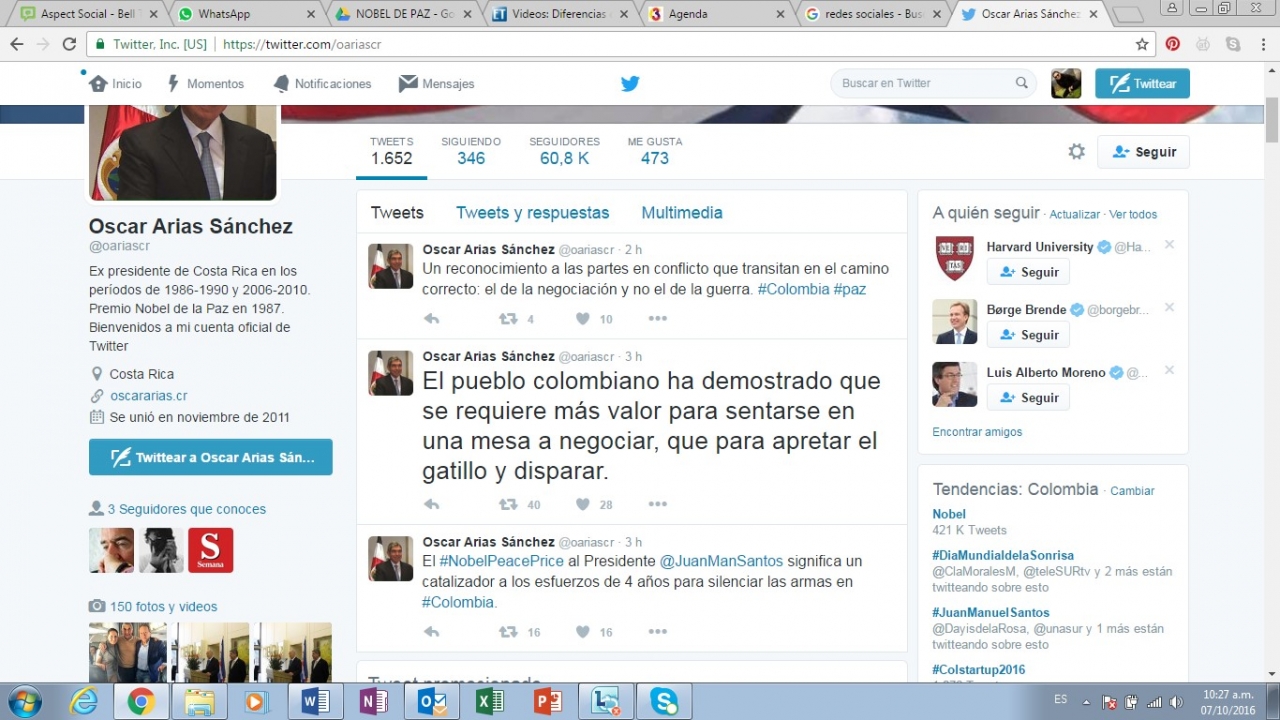Viewport: 1280px width, 720px height.
Task: Reply to the tweet posted 2 h ago
Action: (x=432, y=319)
